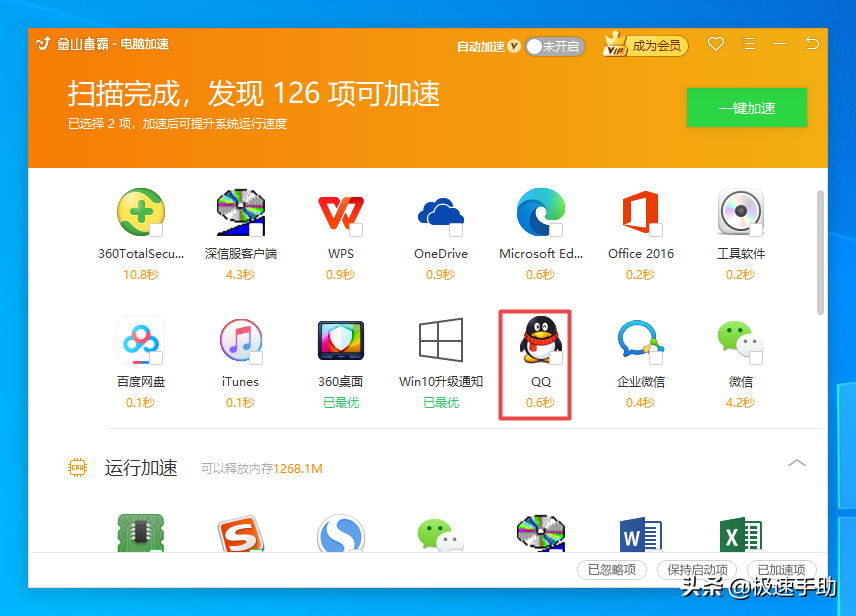Click the 一键加速 green button
The image size is (856, 616).
tap(746, 108)
